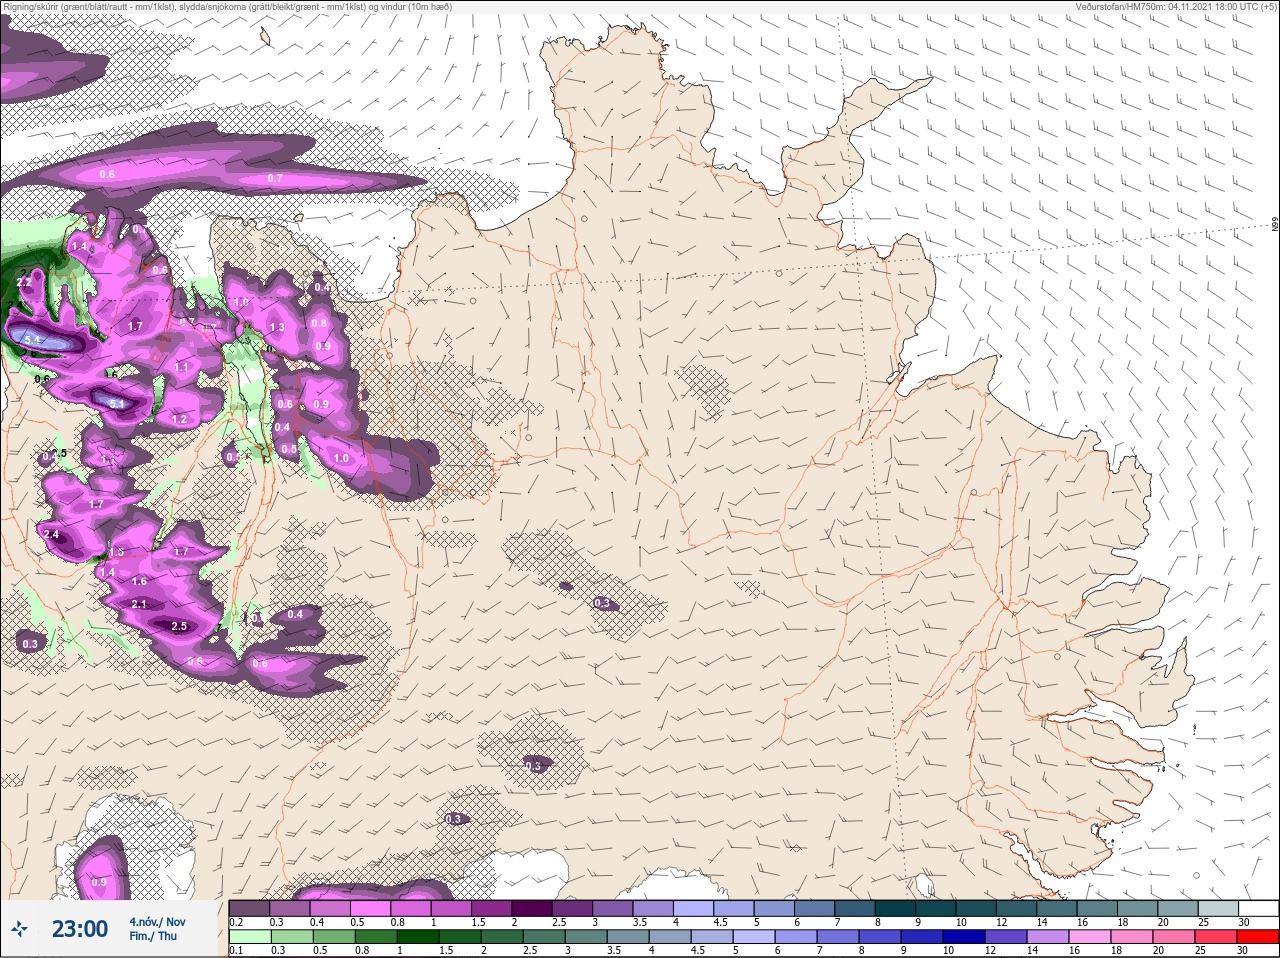Click the star icon beside the 23:00 time
The height and width of the screenshot is (958, 1280).
pos(20,929)
